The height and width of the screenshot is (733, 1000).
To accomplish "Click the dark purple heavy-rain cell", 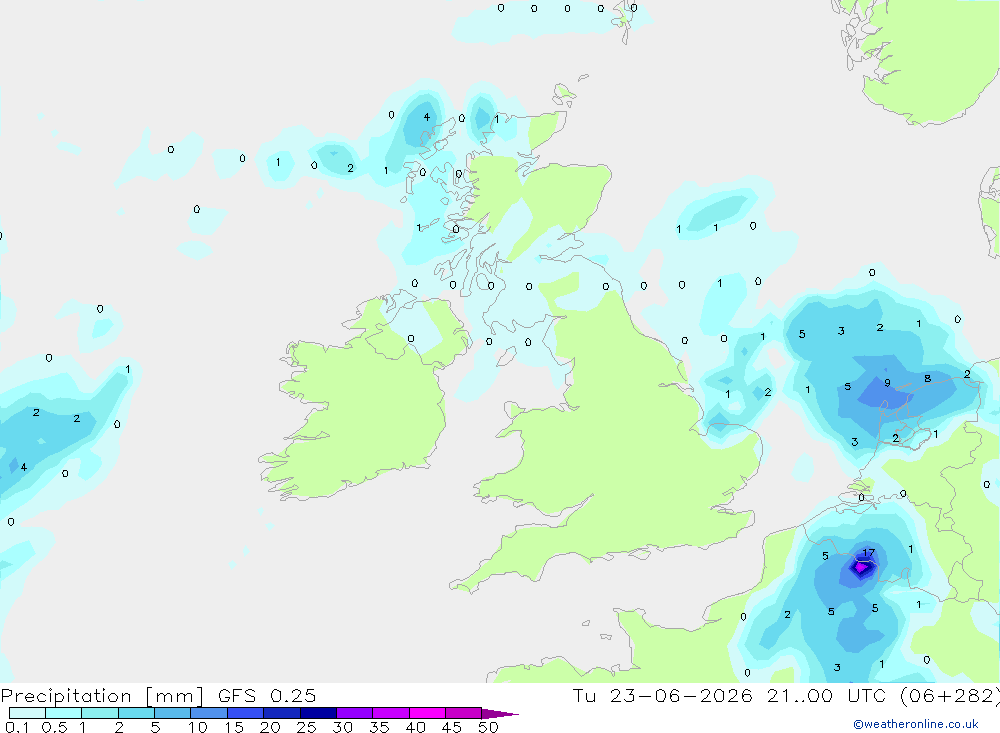I will click(862, 566).
